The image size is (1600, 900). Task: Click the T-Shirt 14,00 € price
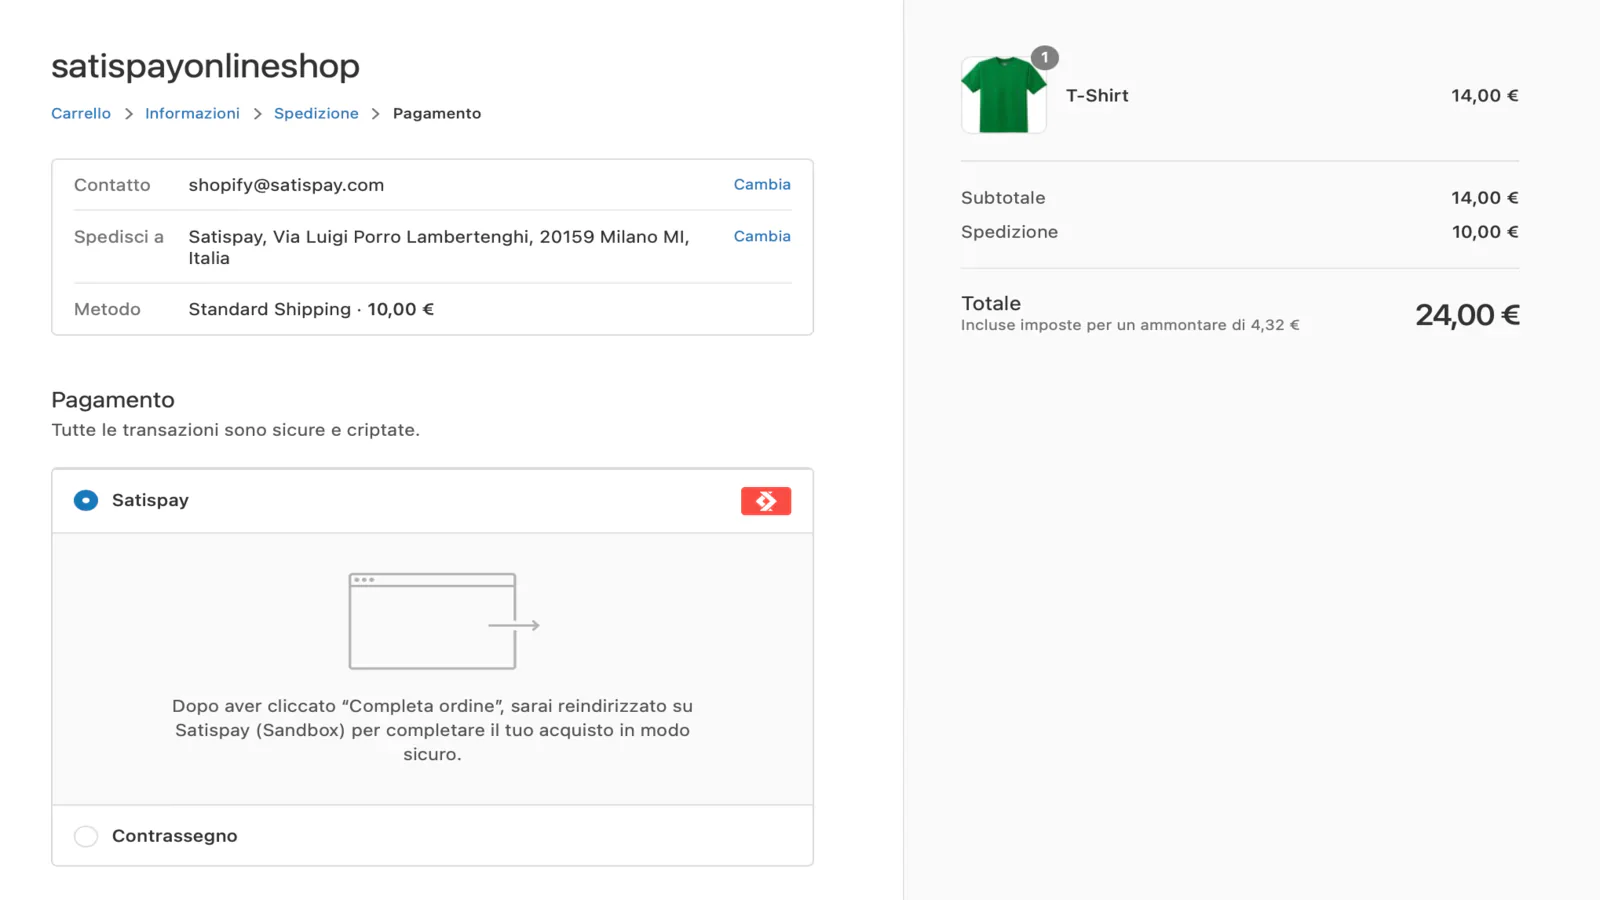tap(1485, 95)
